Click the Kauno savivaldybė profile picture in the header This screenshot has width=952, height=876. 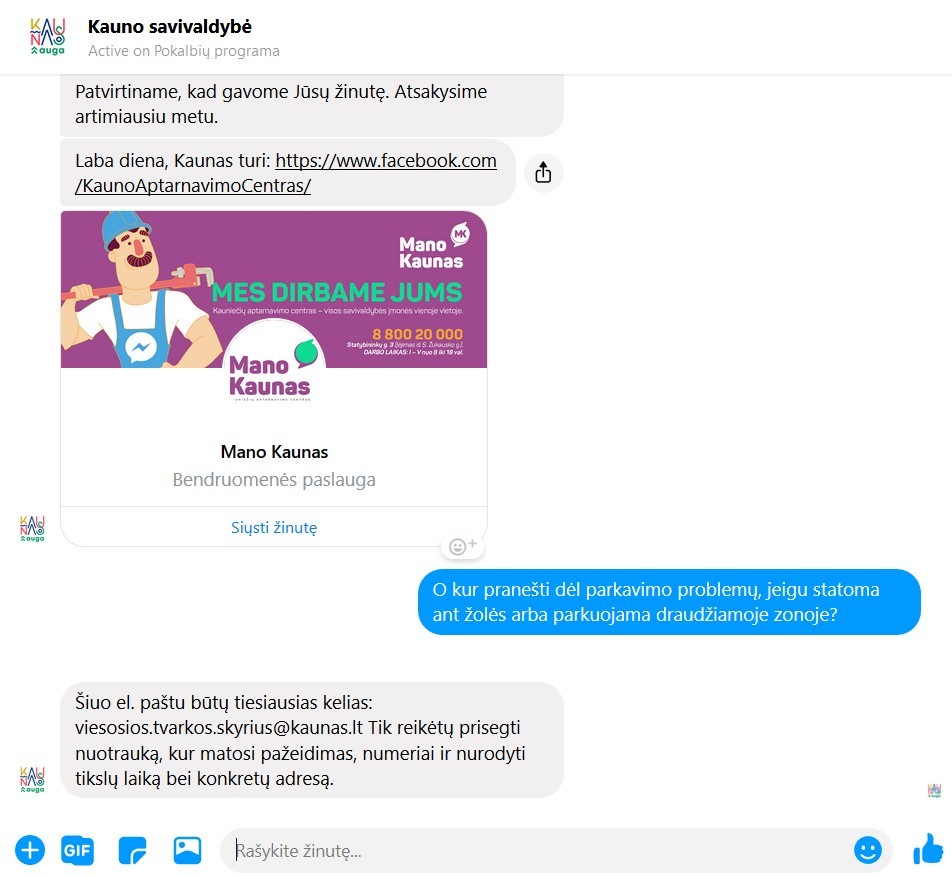coord(48,37)
